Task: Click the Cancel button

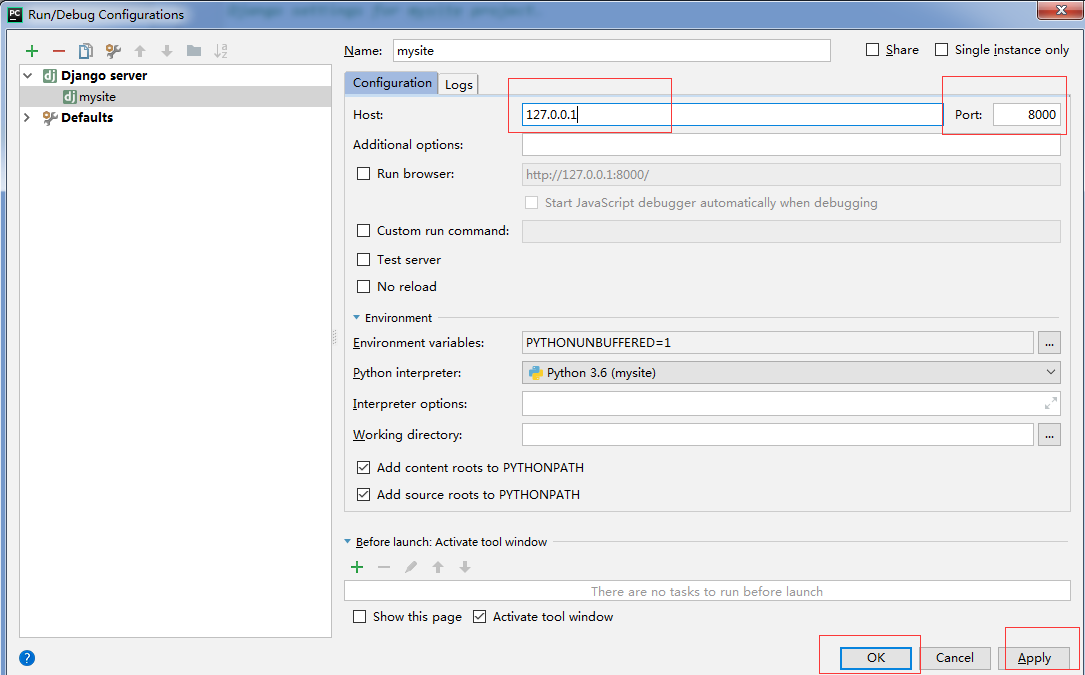Action: coord(955,658)
